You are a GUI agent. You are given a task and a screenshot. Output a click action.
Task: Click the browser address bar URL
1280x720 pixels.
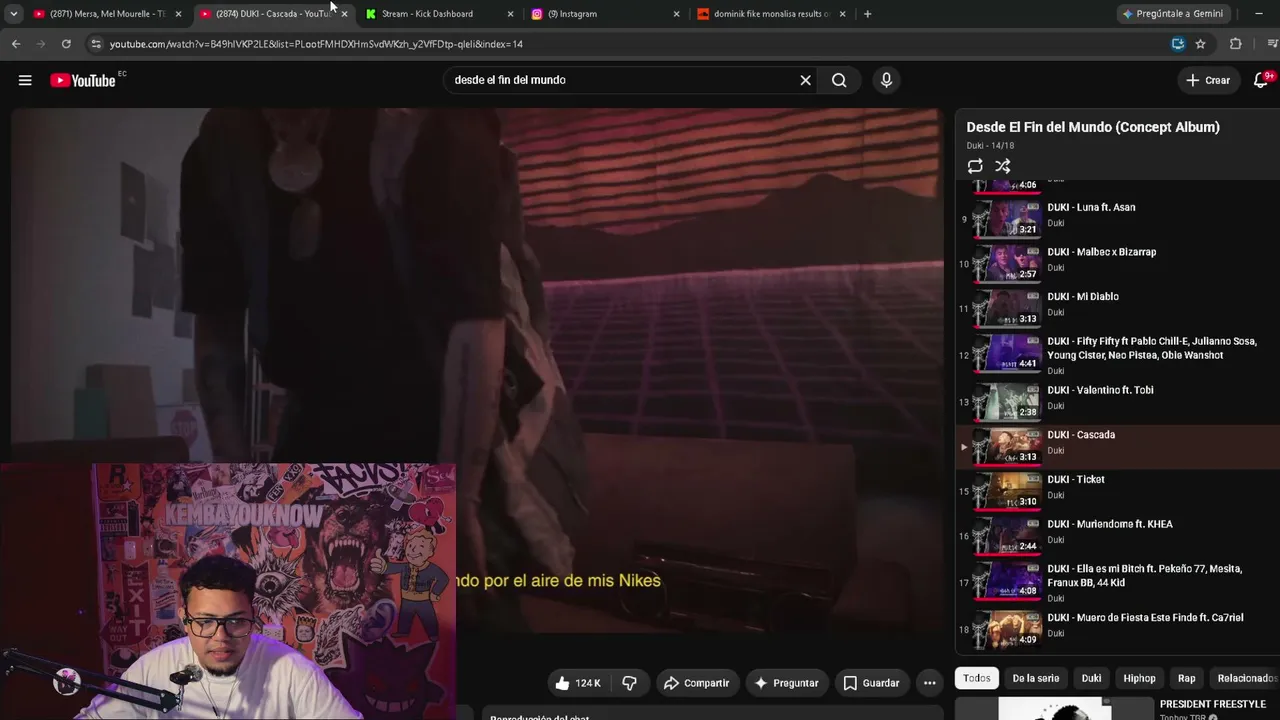(x=316, y=44)
